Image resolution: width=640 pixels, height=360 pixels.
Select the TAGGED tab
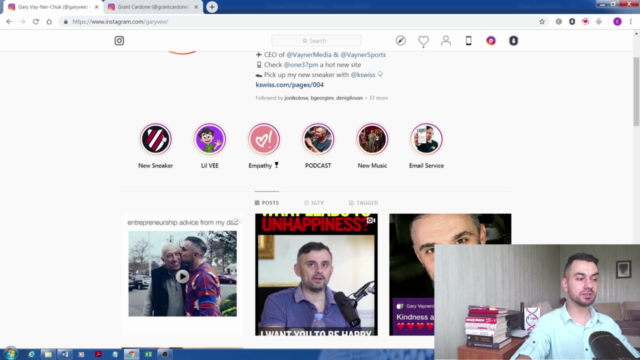[x=363, y=202]
